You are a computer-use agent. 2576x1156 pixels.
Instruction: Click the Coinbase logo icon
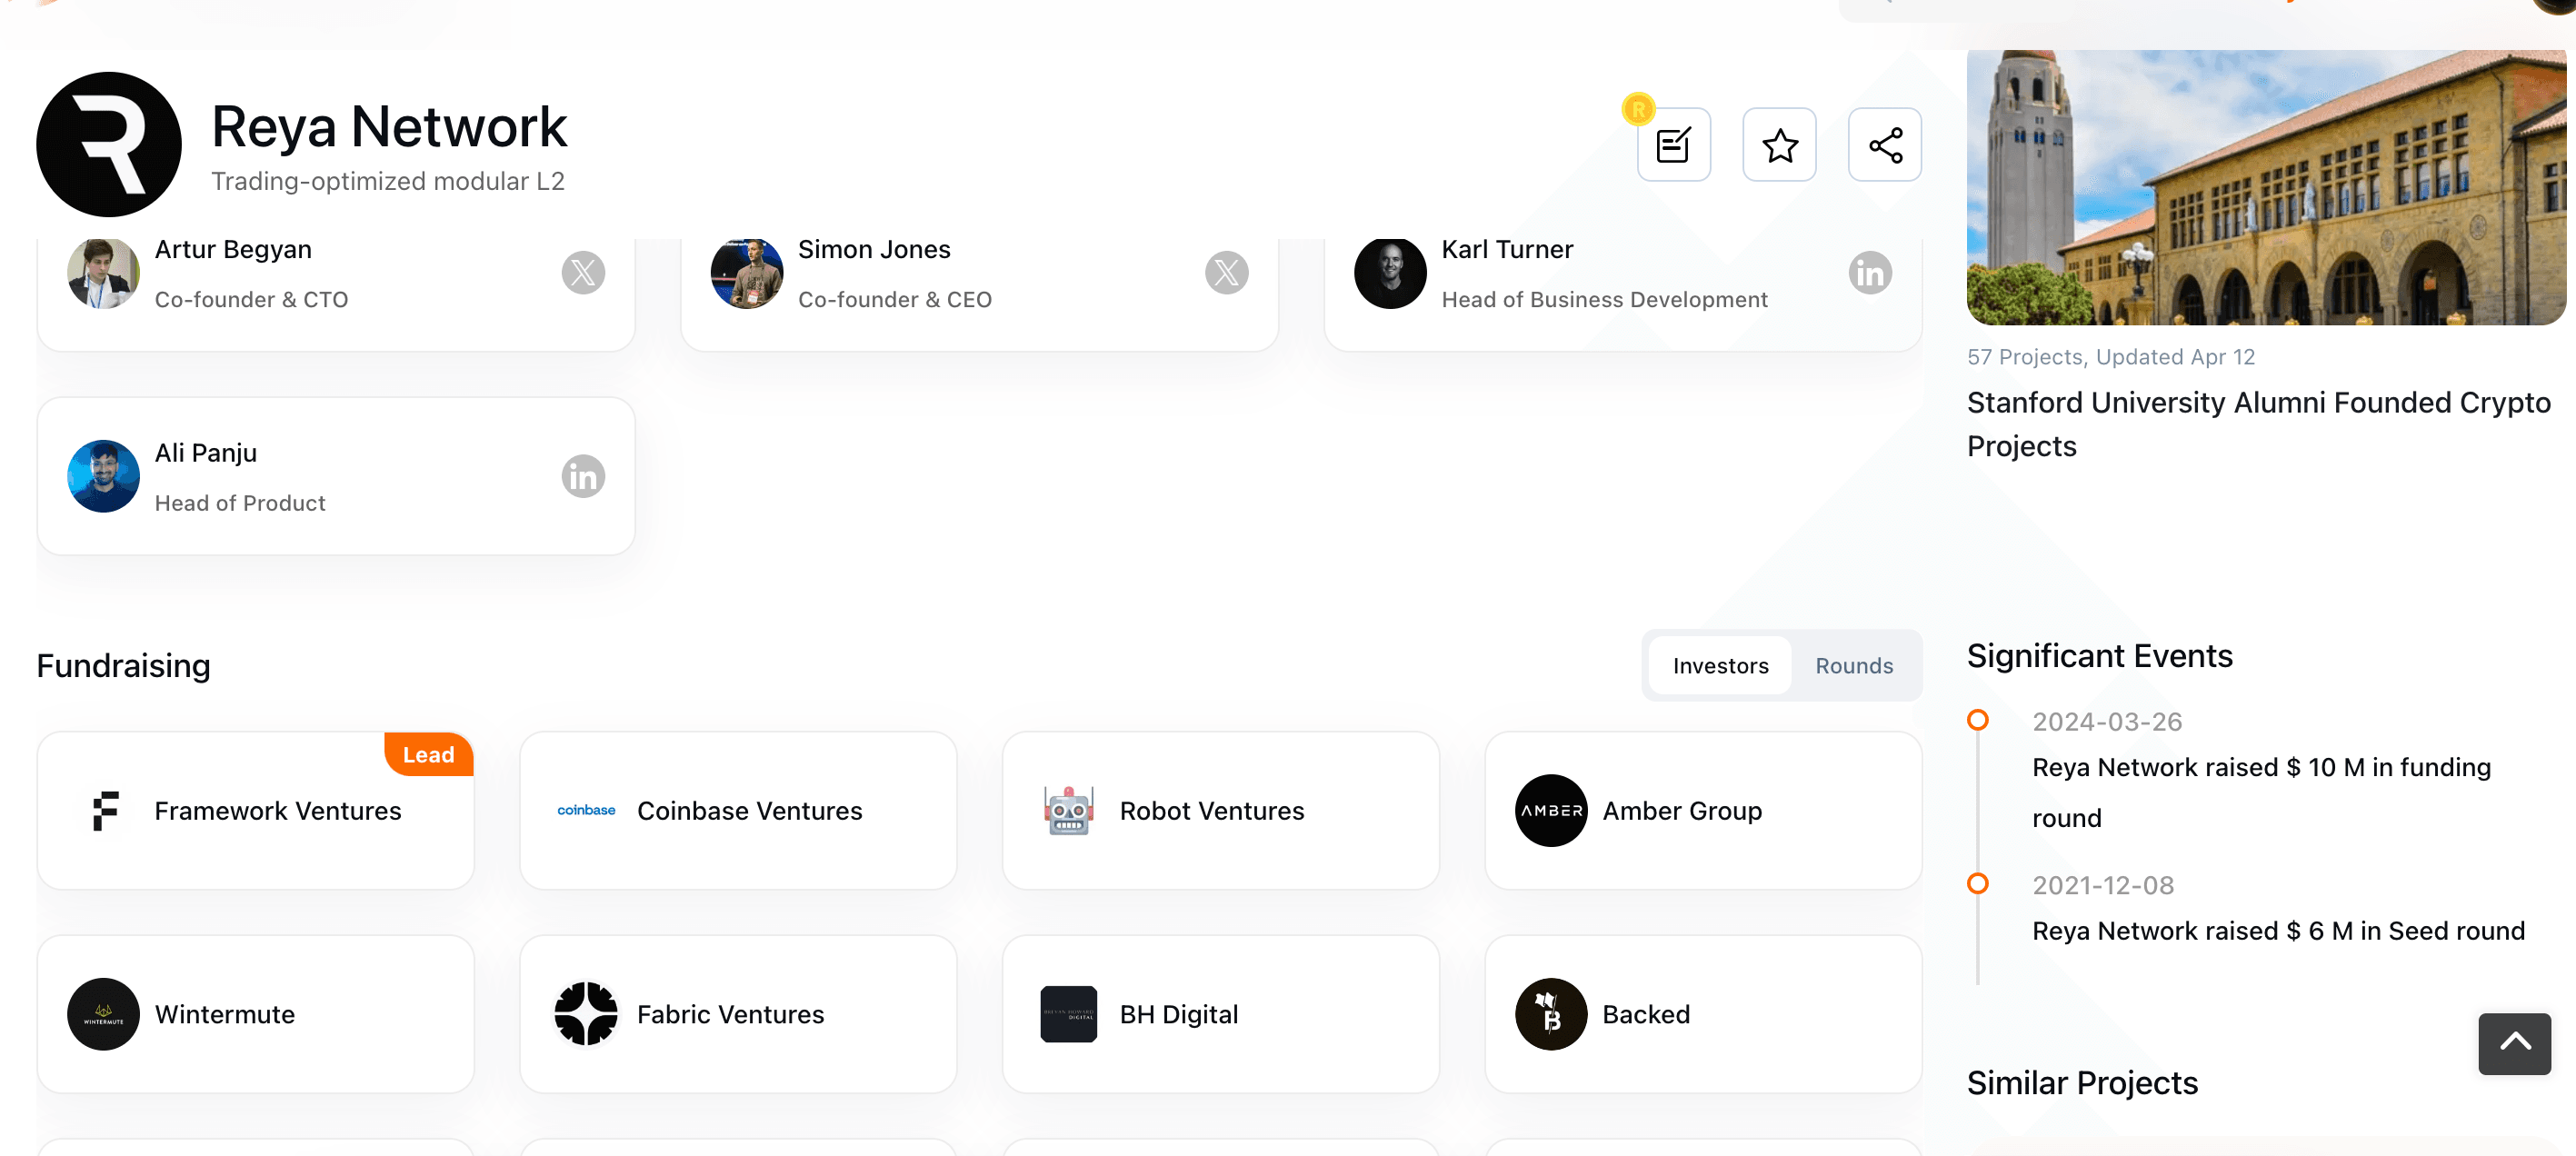pos(586,810)
